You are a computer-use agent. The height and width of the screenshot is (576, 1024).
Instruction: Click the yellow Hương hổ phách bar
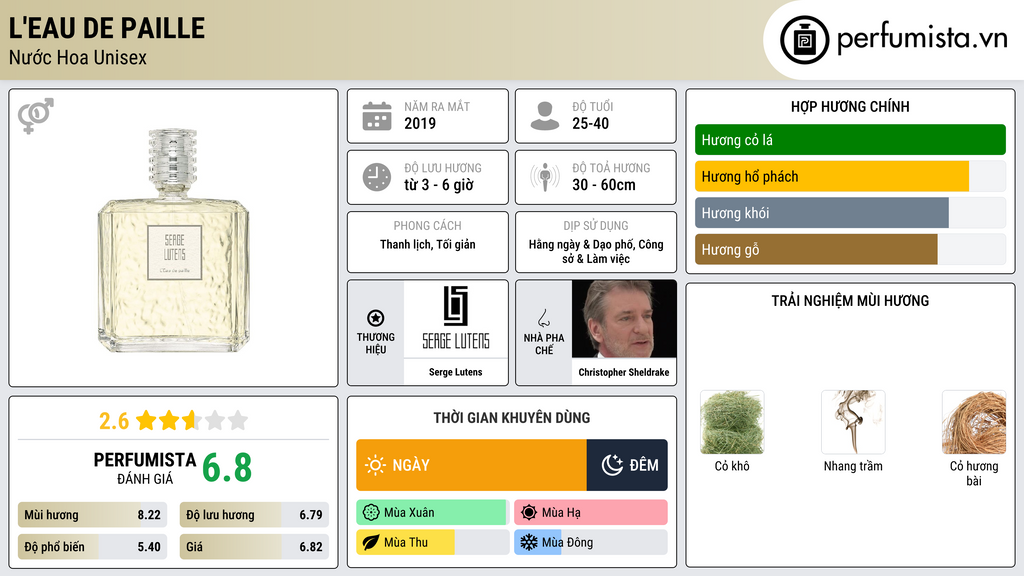[x=832, y=176]
